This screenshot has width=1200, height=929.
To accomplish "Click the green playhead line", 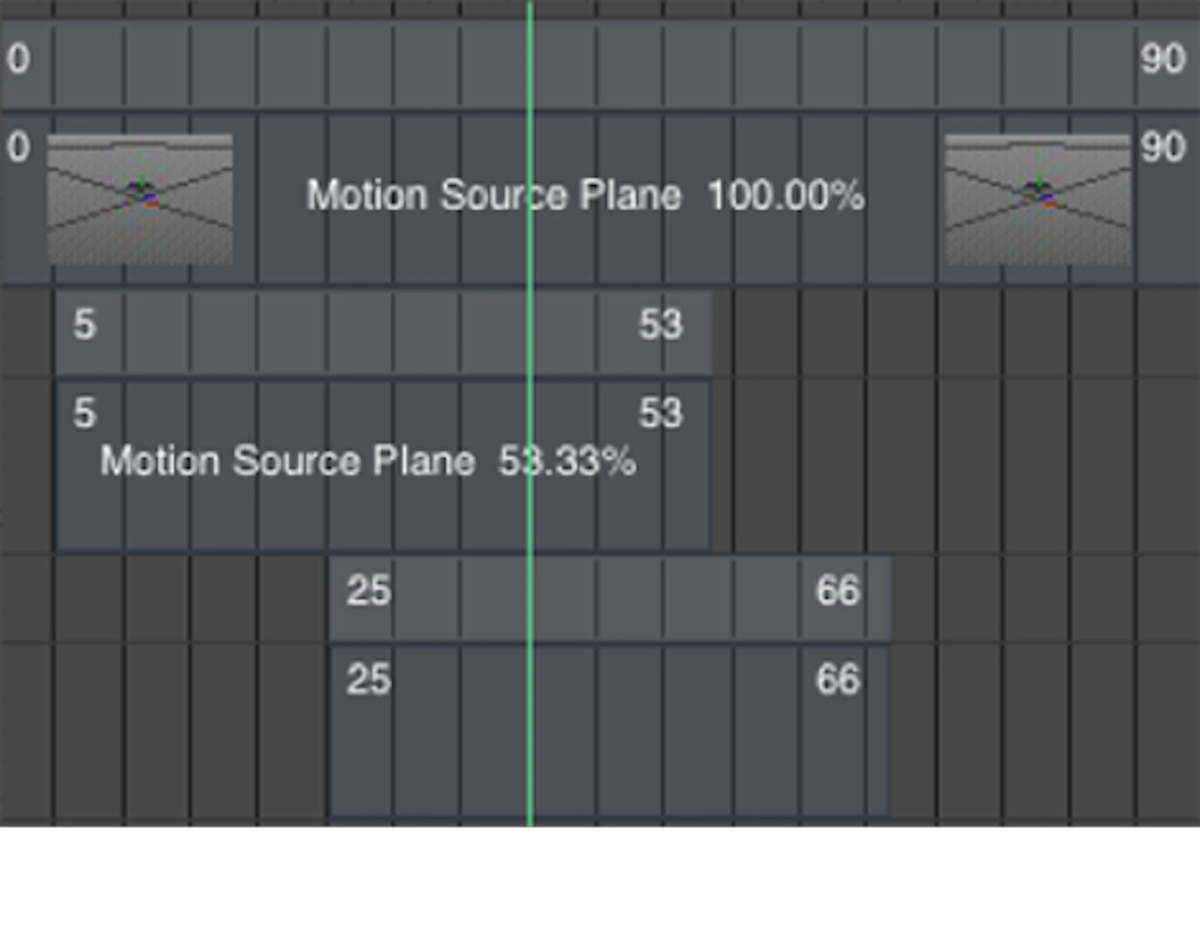I will (530, 420).
